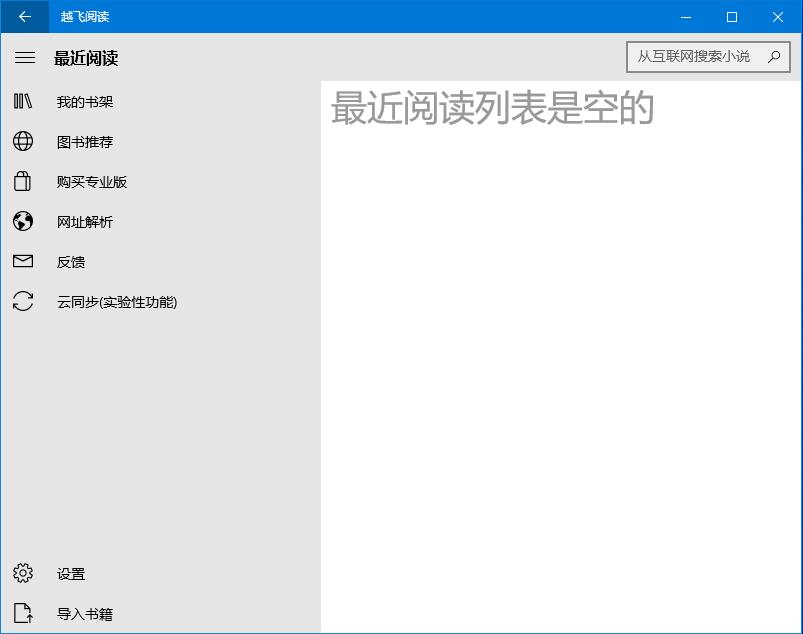
Task: Click the 从互联网搜索小说 search box
Action: (x=700, y=57)
